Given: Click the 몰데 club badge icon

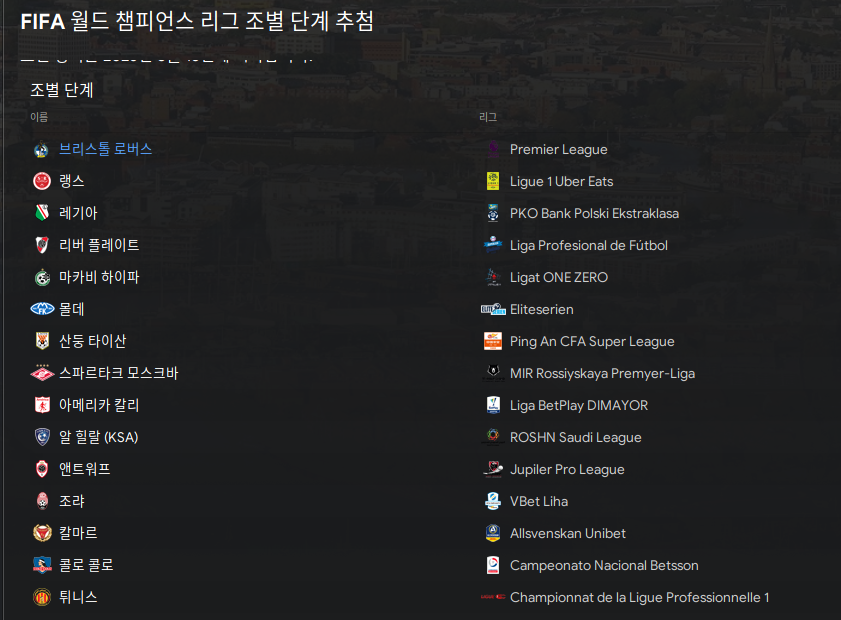Looking at the screenshot, I should pos(42,309).
